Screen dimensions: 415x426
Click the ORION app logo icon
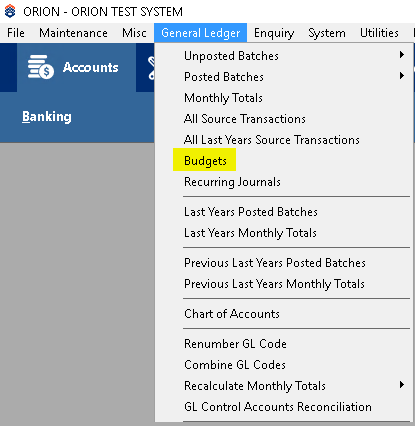10,11
